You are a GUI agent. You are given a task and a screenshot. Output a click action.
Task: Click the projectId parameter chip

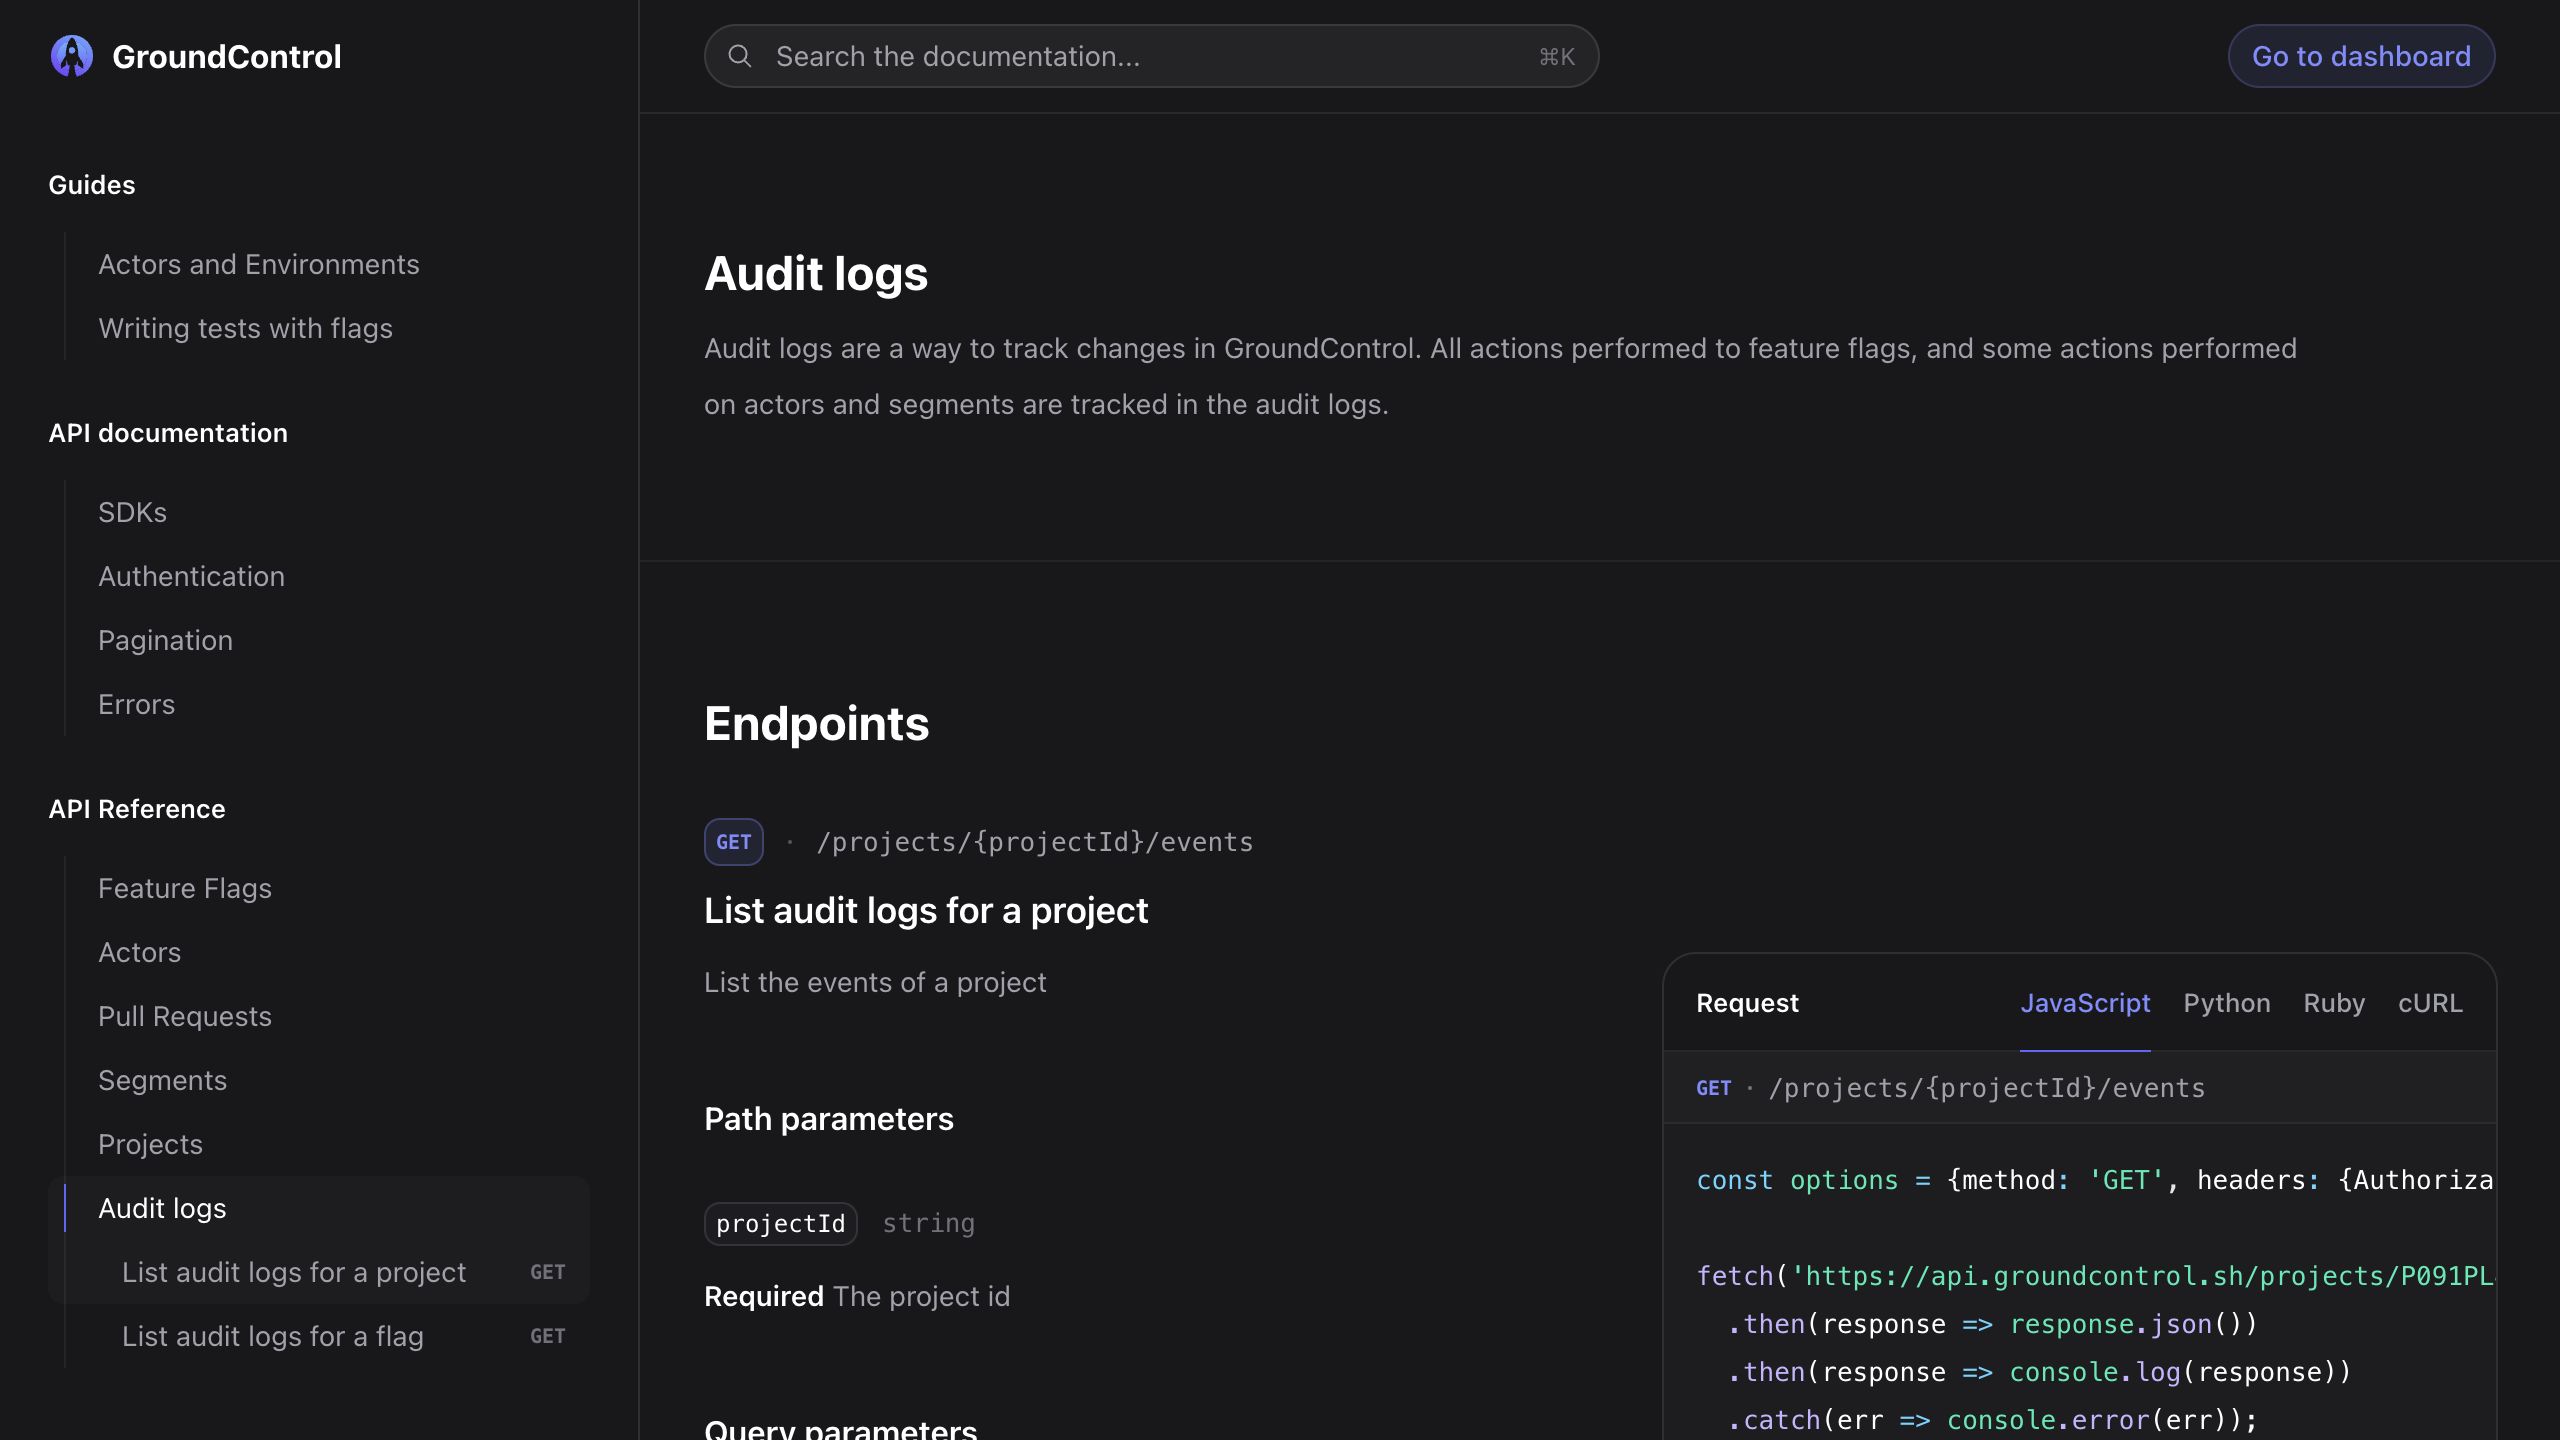pos(781,1224)
